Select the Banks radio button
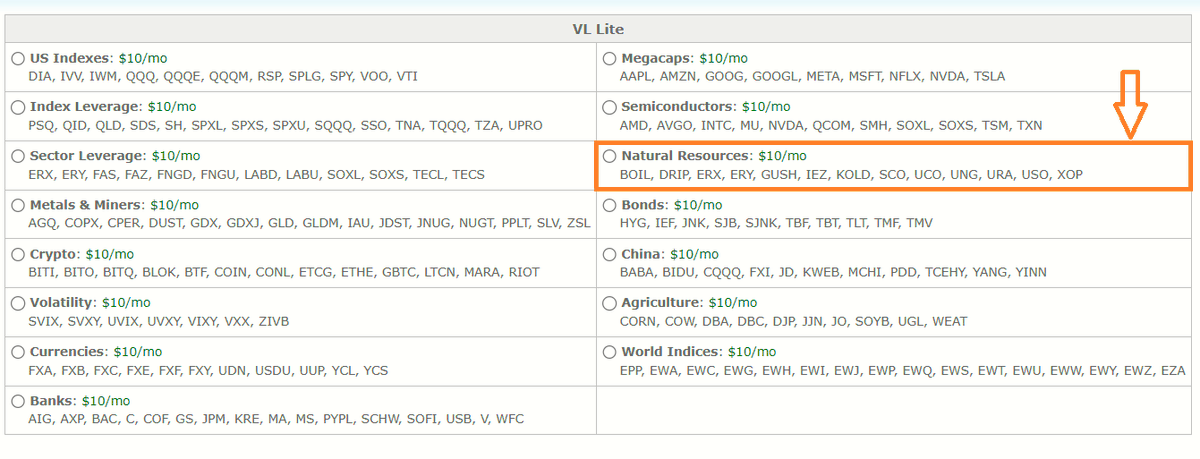This screenshot has height=459, width=1200. pyautogui.click(x=18, y=401)
